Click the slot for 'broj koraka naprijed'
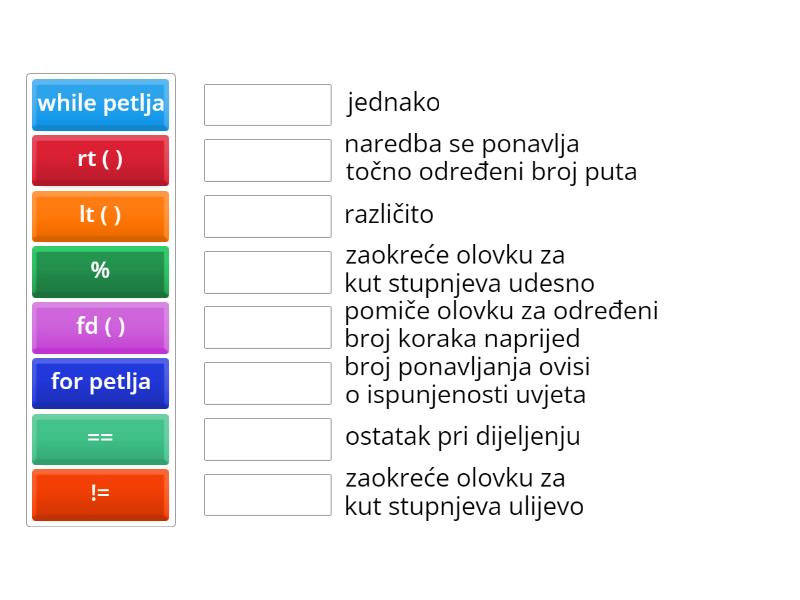Viewport: 800px width, 600px height. [x=267, y=327]
